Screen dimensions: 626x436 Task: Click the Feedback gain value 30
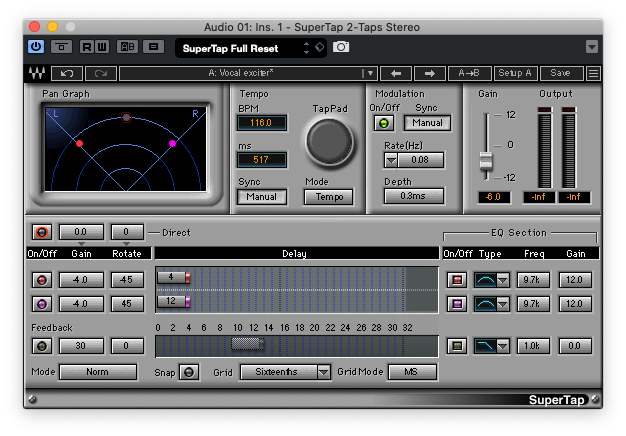[81, 346]
